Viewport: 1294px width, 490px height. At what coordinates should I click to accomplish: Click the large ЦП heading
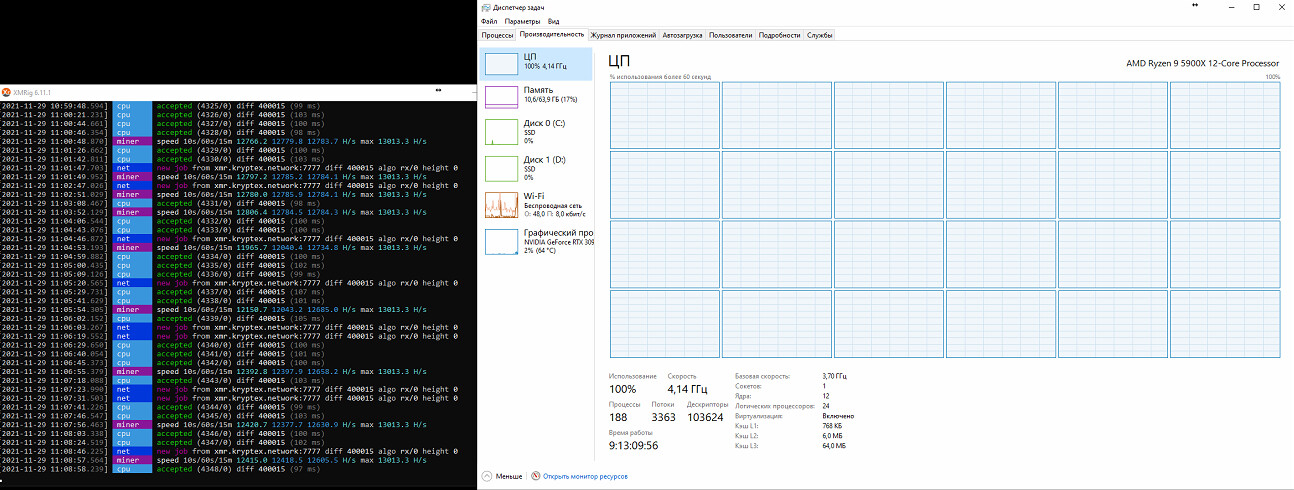[619, 62]
